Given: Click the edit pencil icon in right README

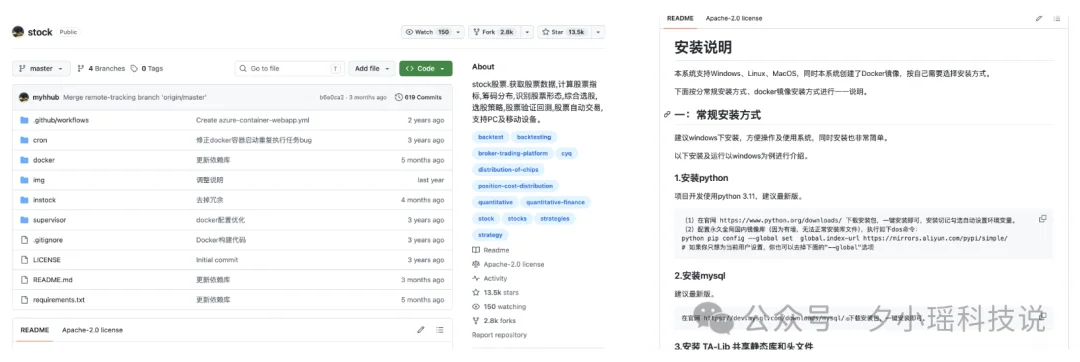Looking at the screenshot, I should [x=1039, y=19].
